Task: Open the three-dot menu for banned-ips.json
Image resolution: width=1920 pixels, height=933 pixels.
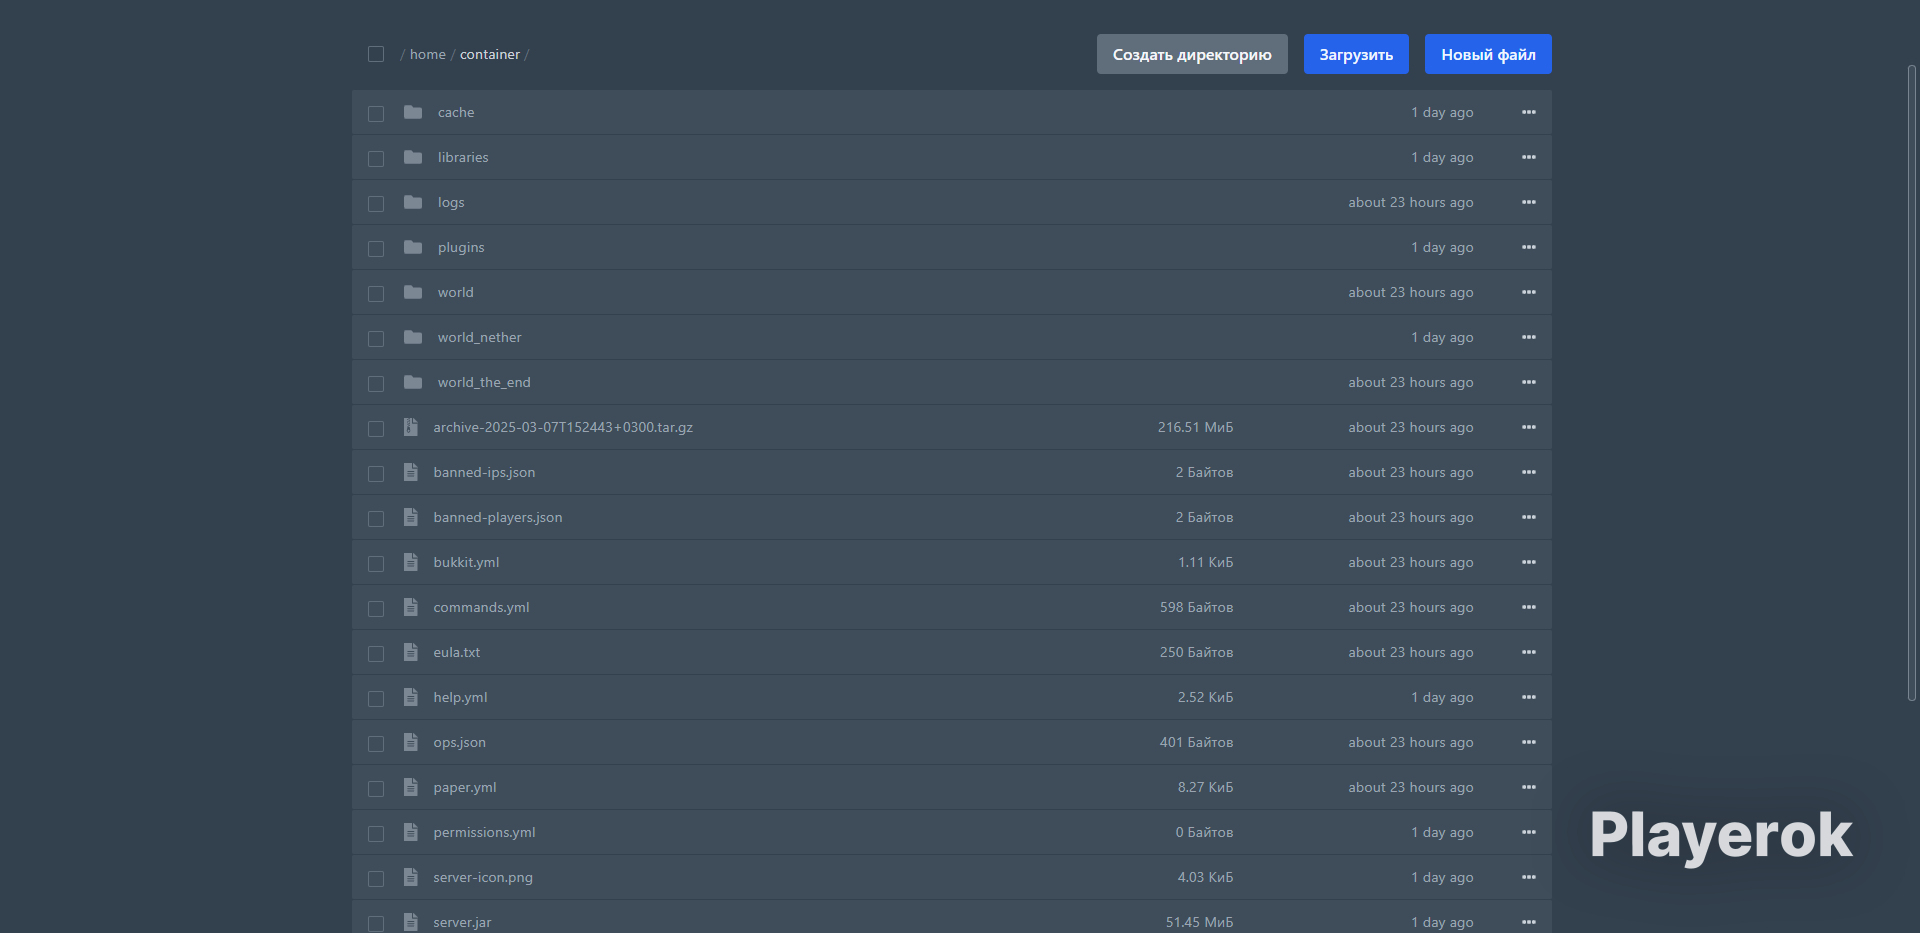Action: pos(1529,472)
